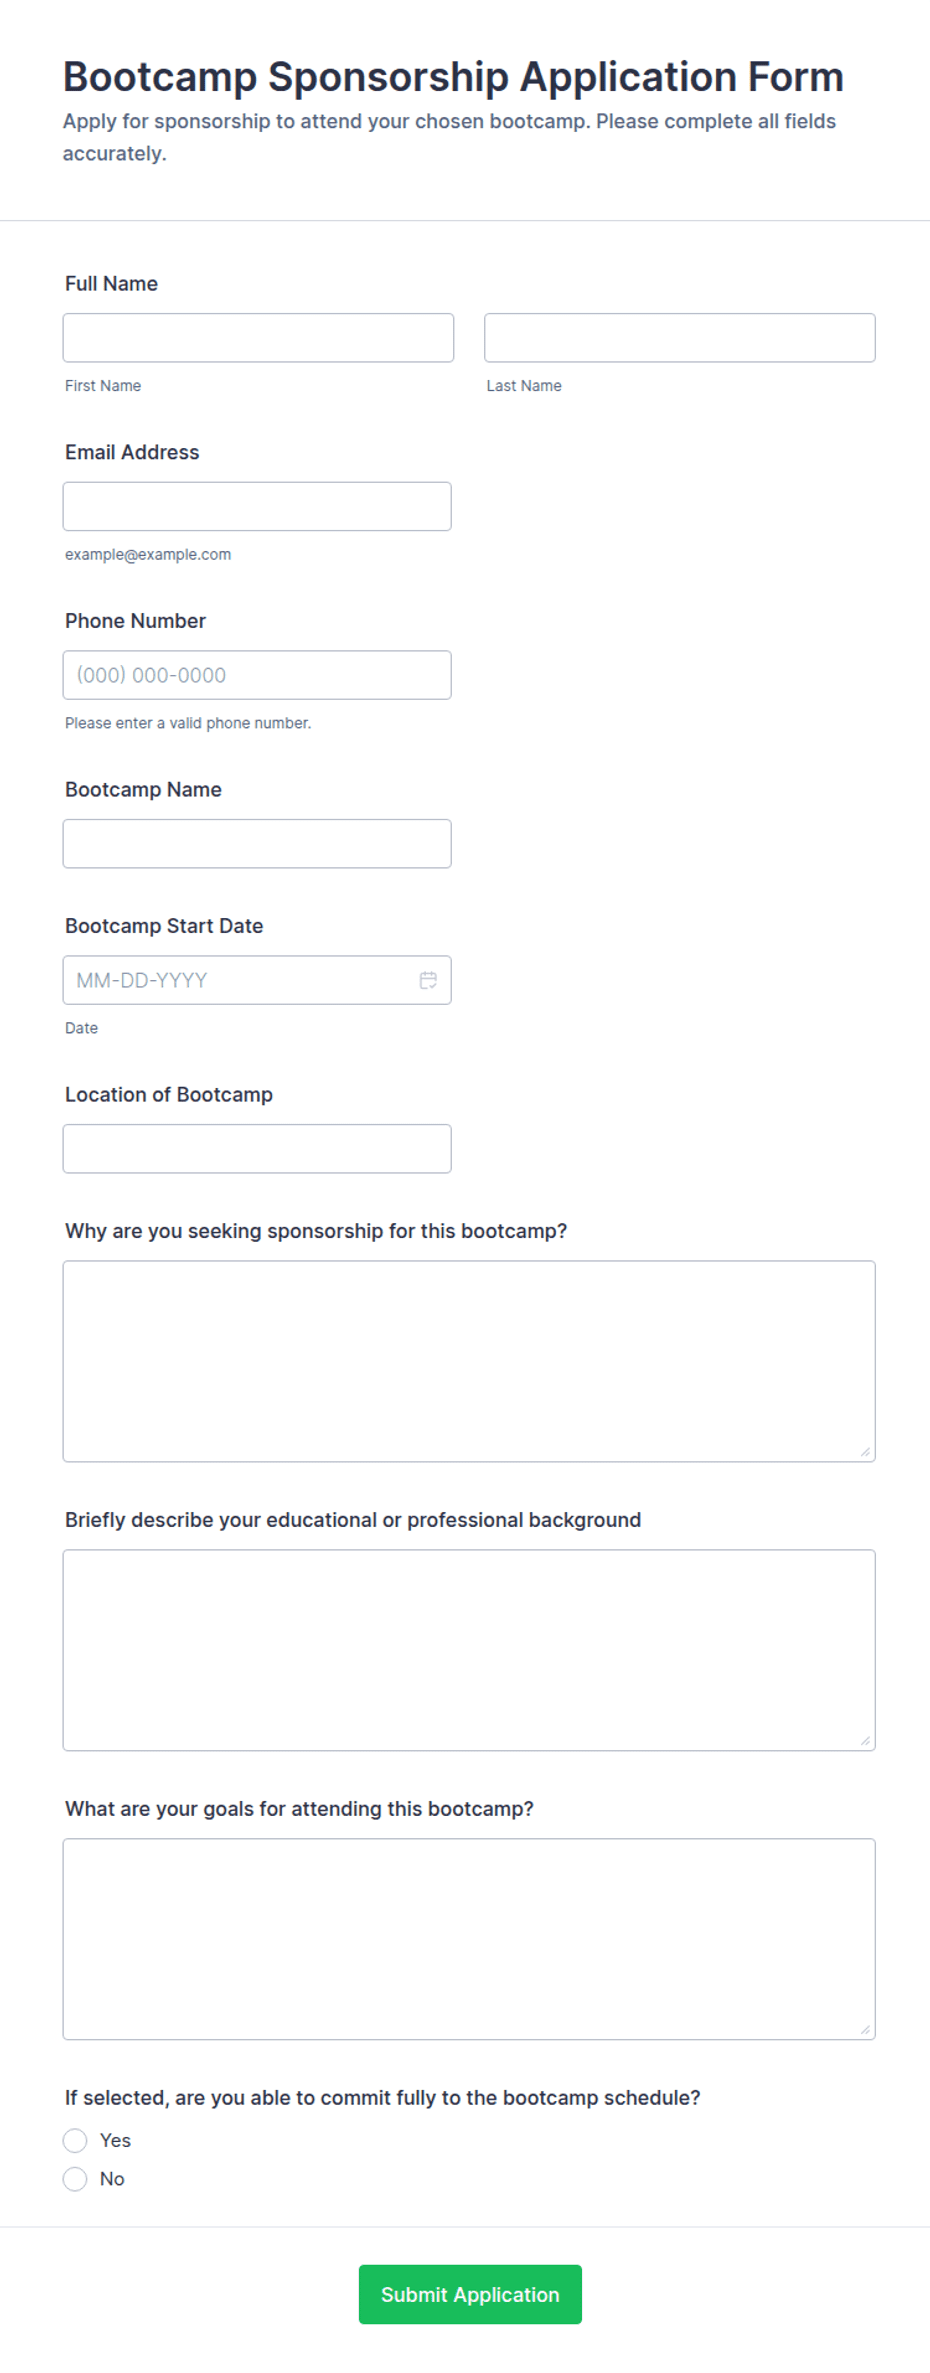
Task: Click the resize handle of the goals text area
Action: click(x=865, y=2030)
